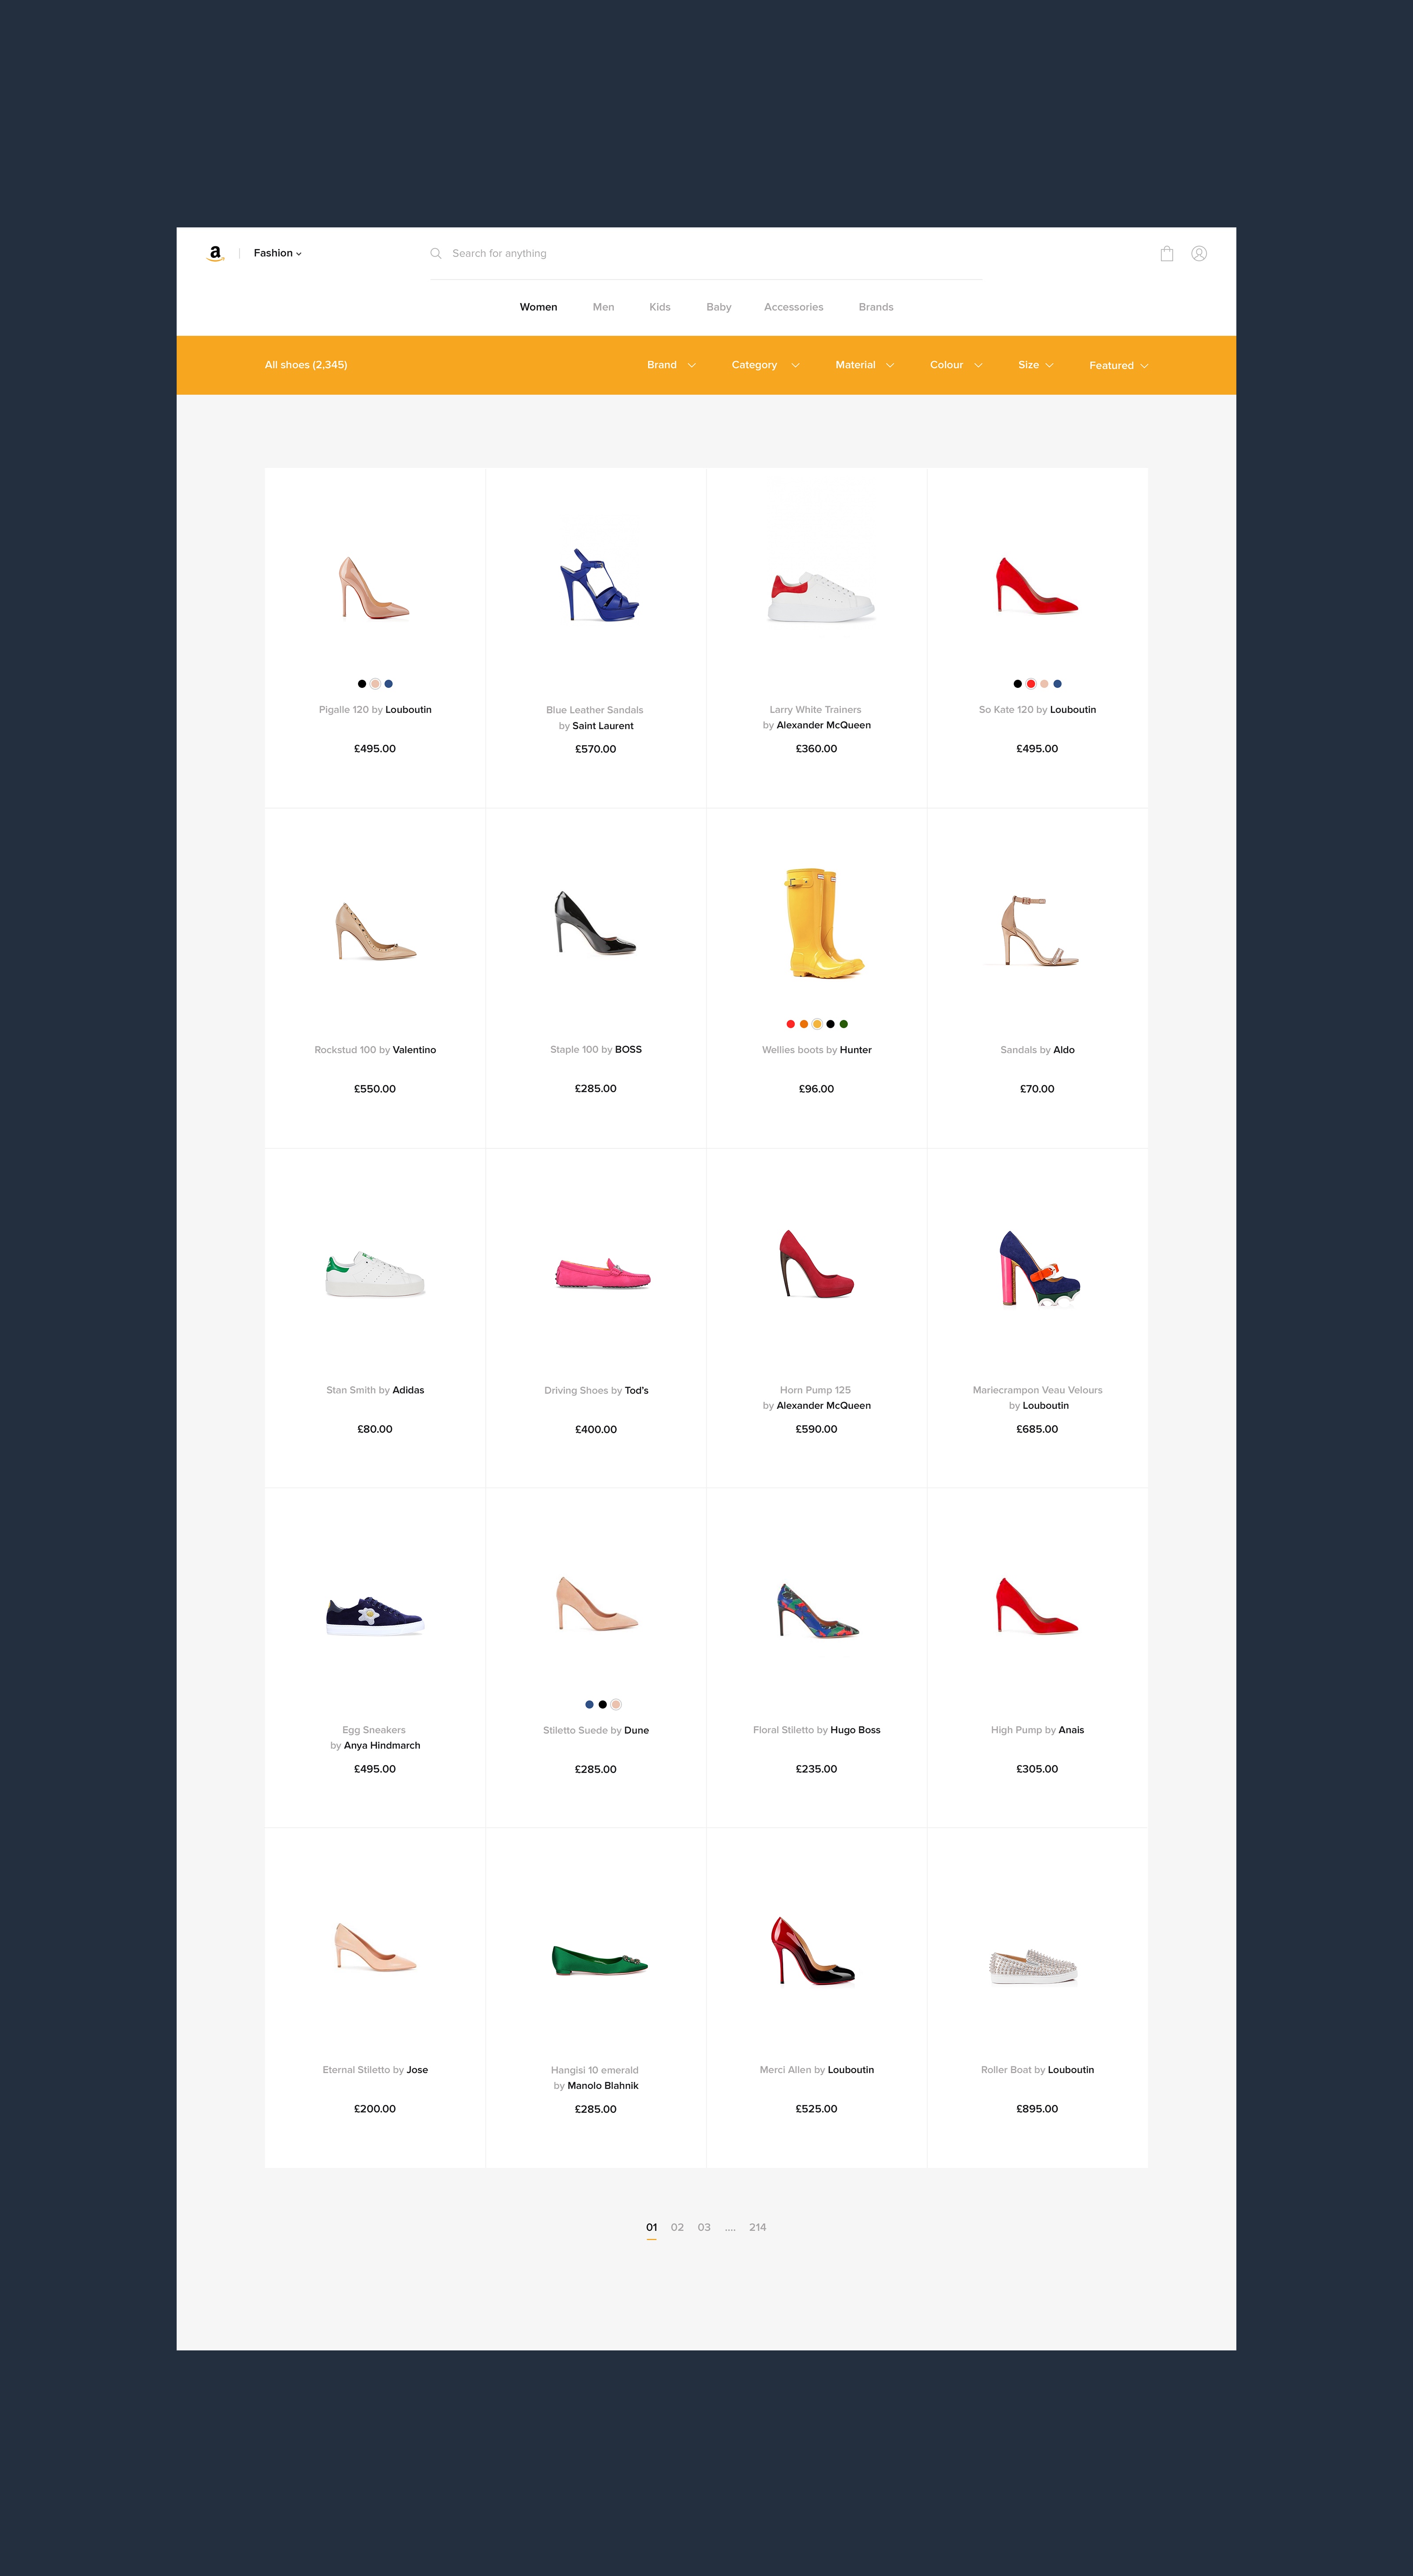This screenshot has width=1413, height=2576.
Task: Open the shopping bag icon
Action: 1166,254
